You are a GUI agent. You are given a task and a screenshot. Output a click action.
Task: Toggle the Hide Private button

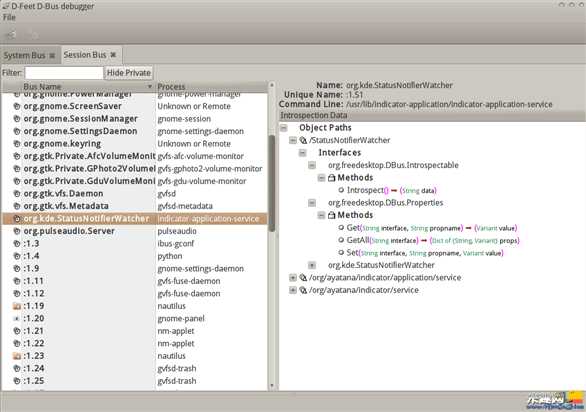[129, 73]
